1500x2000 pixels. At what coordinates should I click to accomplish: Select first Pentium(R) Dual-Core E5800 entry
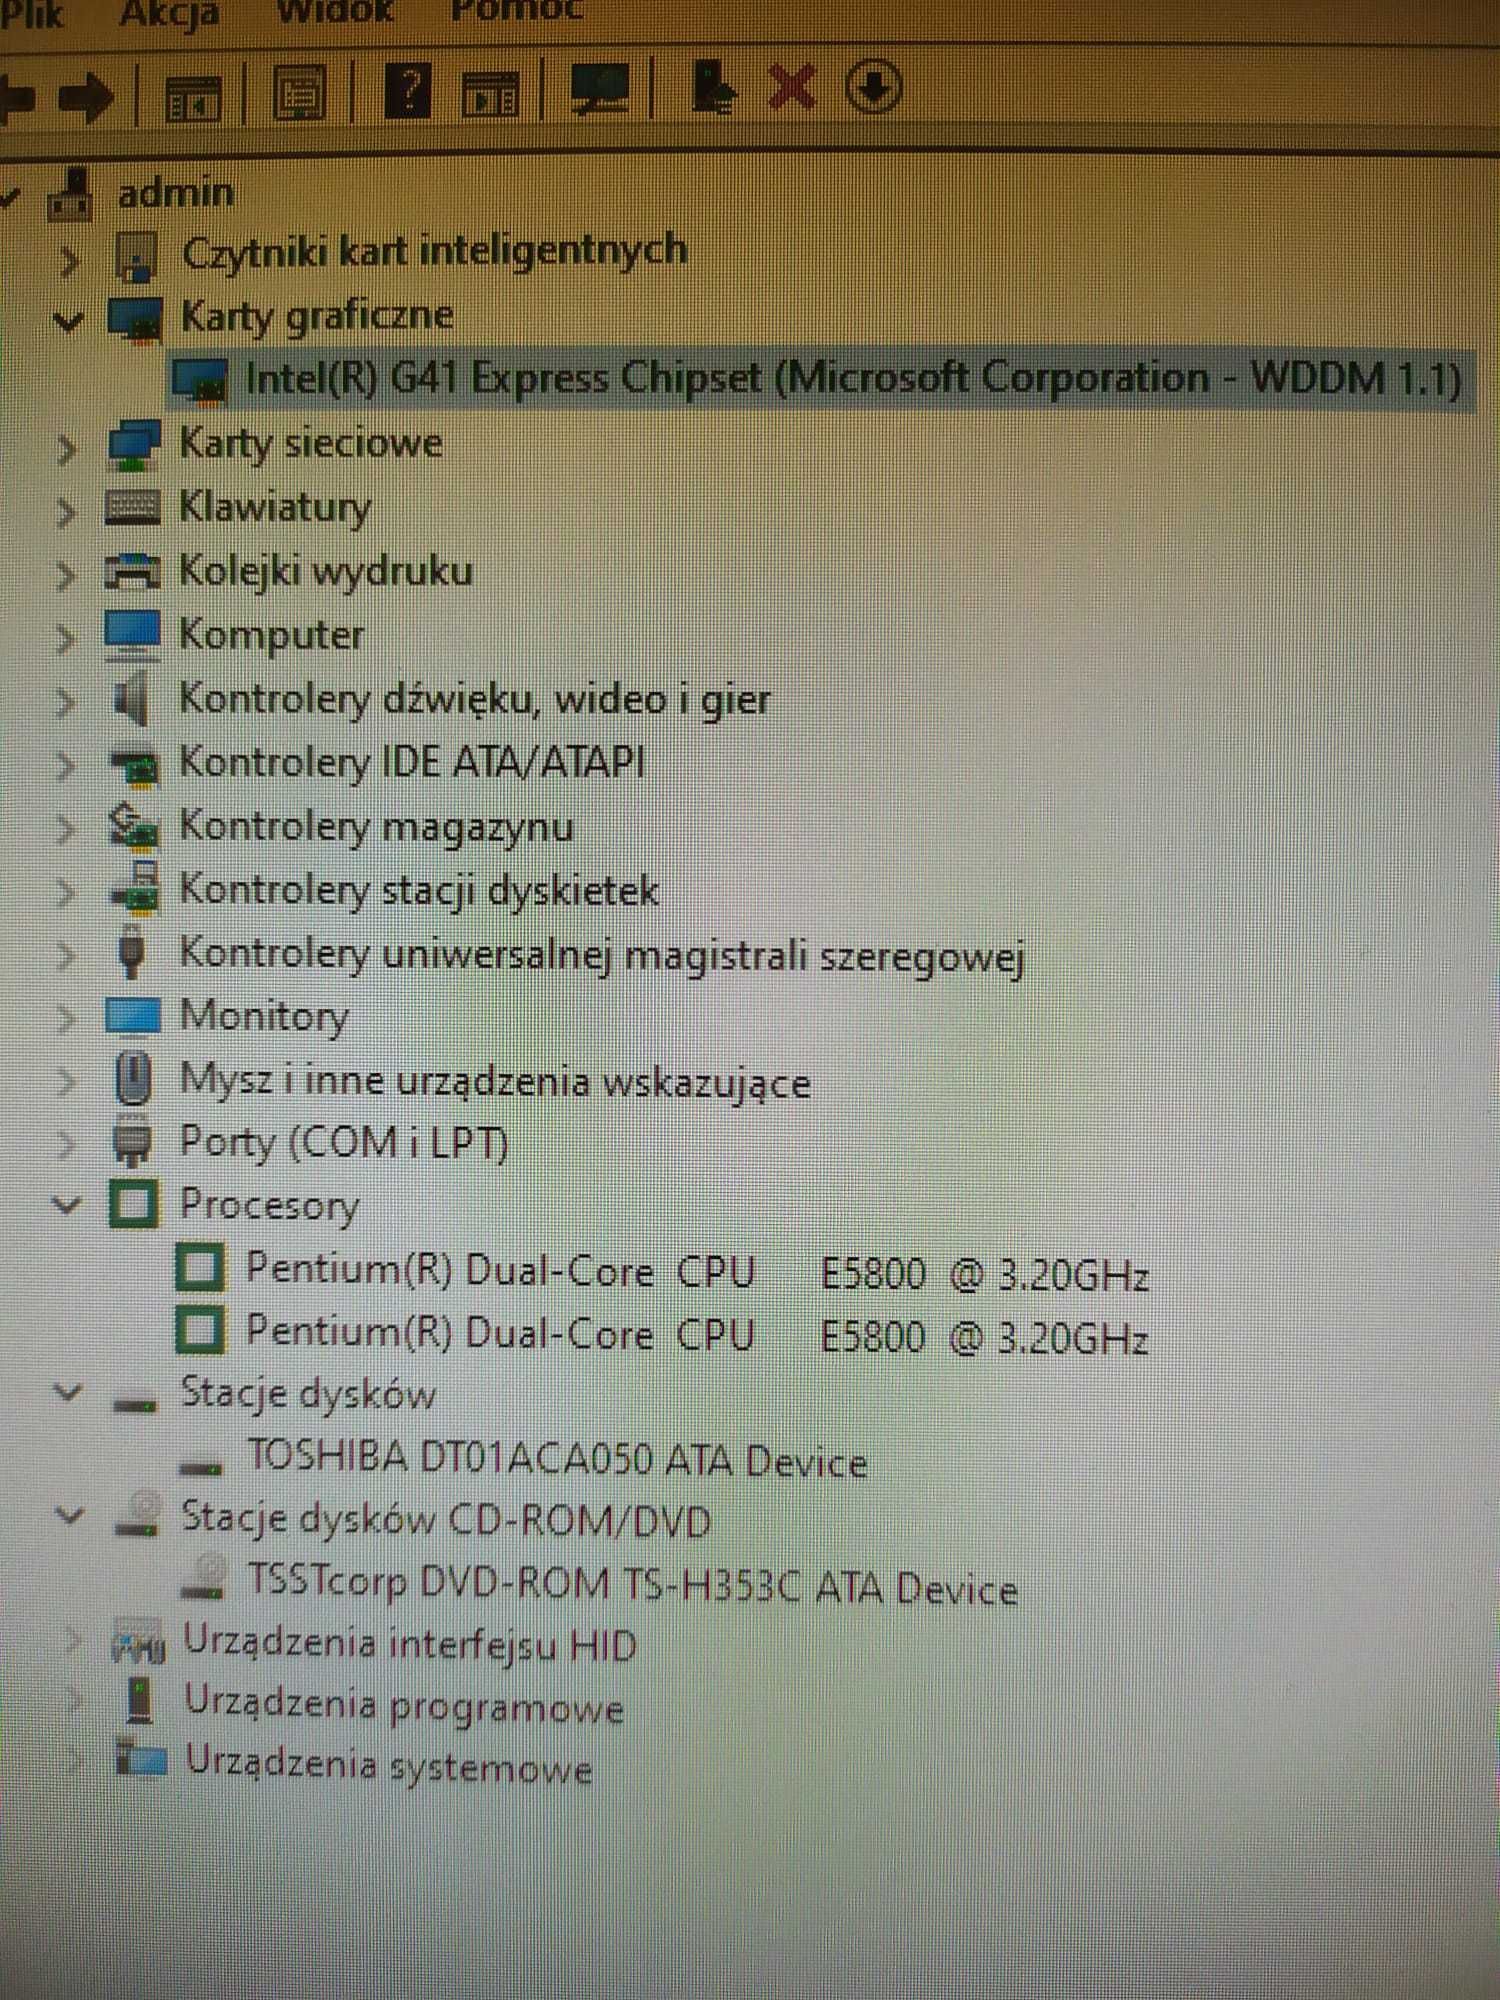click(696, 1271)
